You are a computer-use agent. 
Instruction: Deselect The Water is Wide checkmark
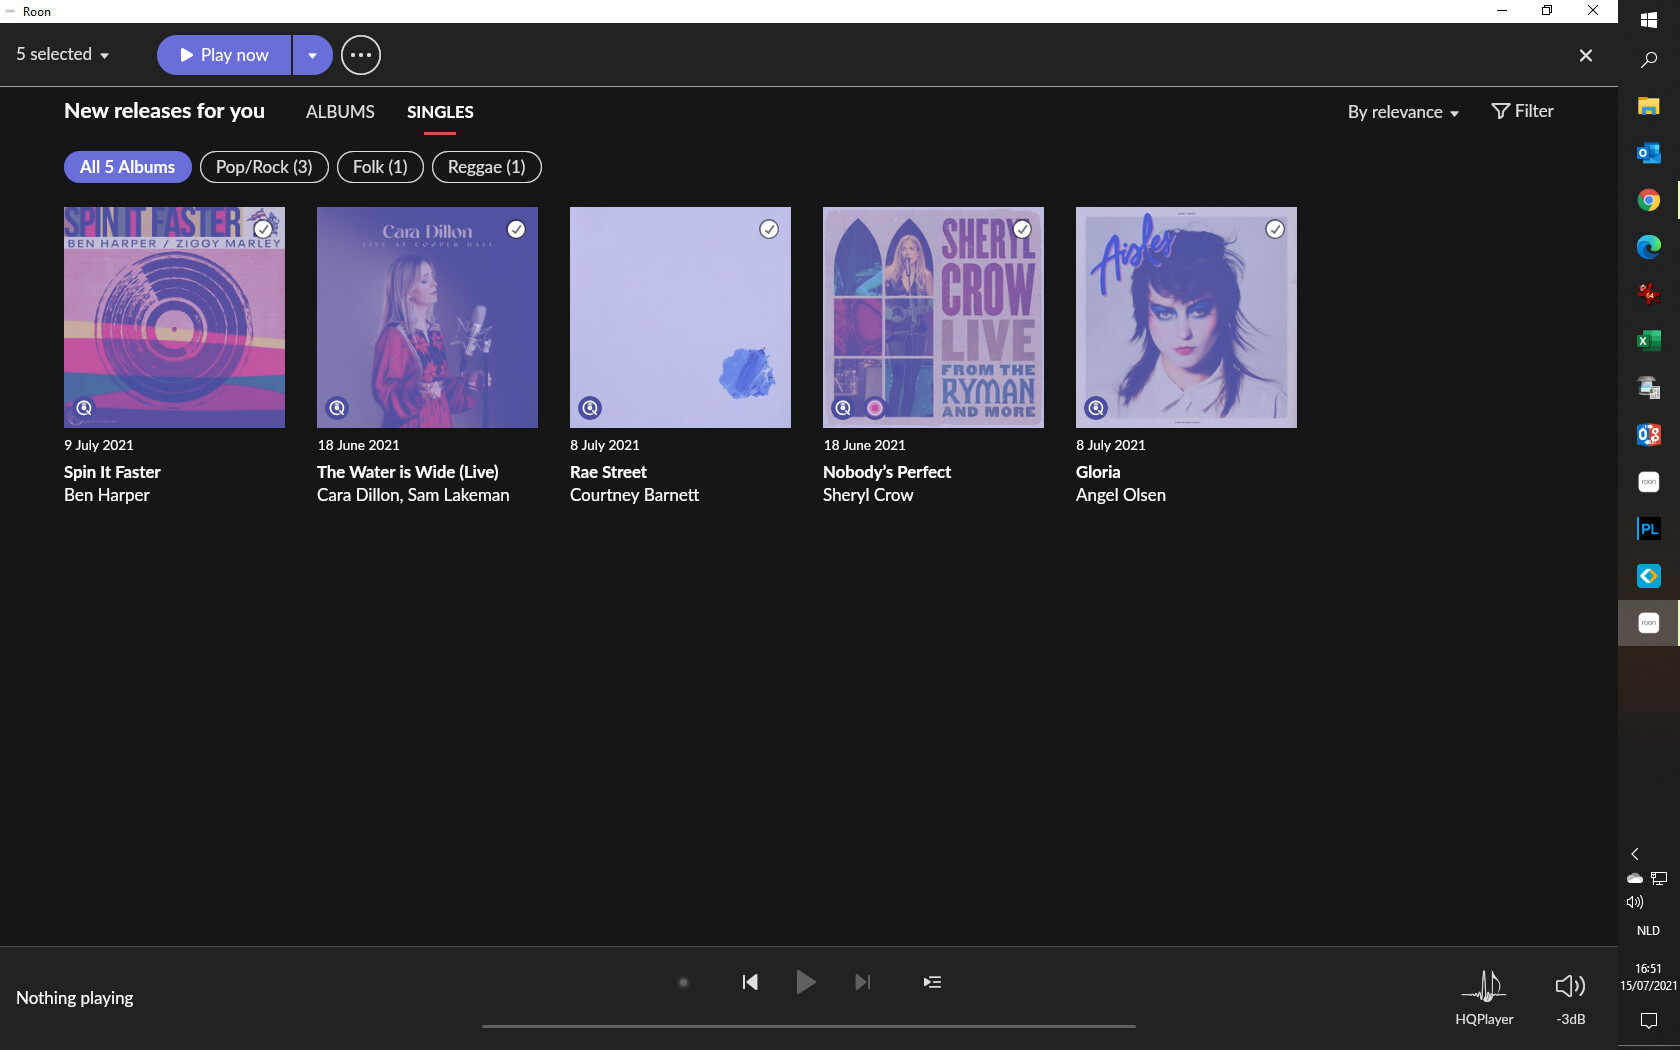(x=516, y=229)
